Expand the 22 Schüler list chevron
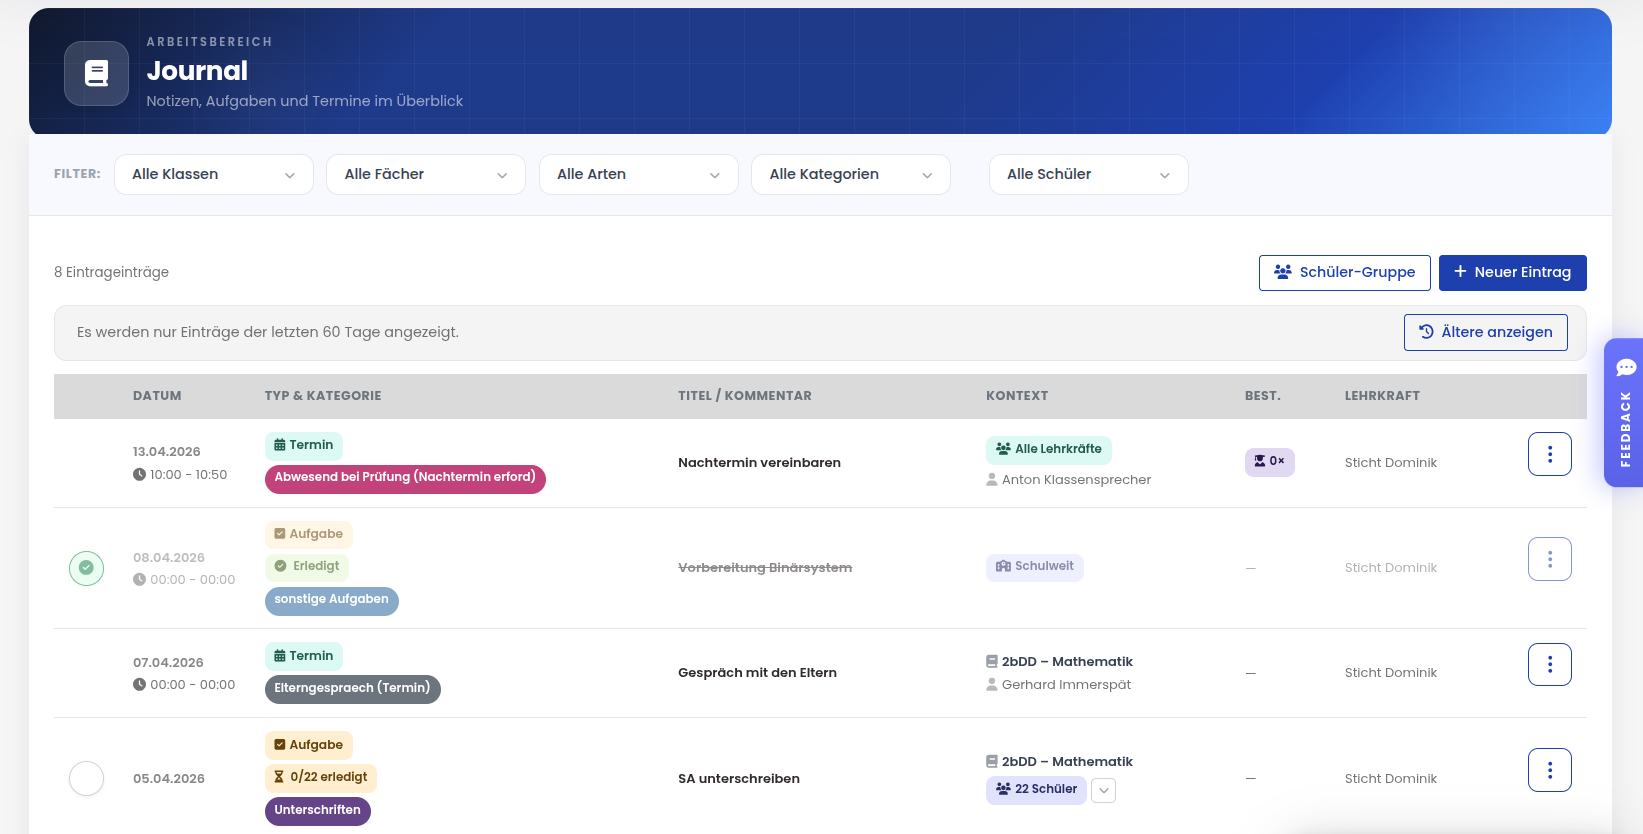Viewport: 1643px width, 834px height. (x=1103, y=790)
